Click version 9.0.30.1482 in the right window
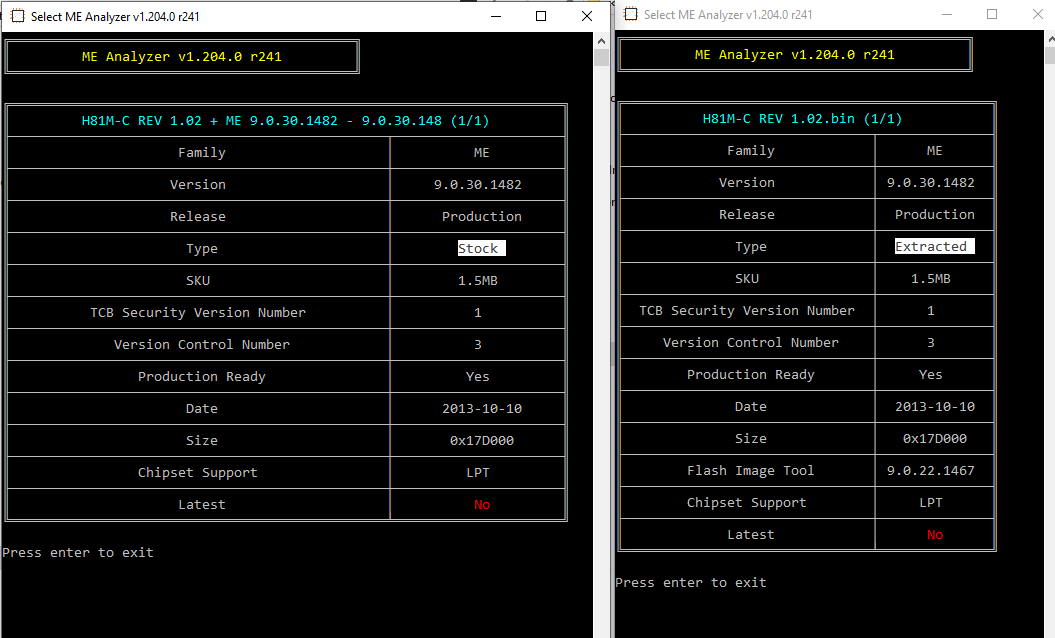Image resolution: width=1055 pixels, height=638 pixels. 931,182
